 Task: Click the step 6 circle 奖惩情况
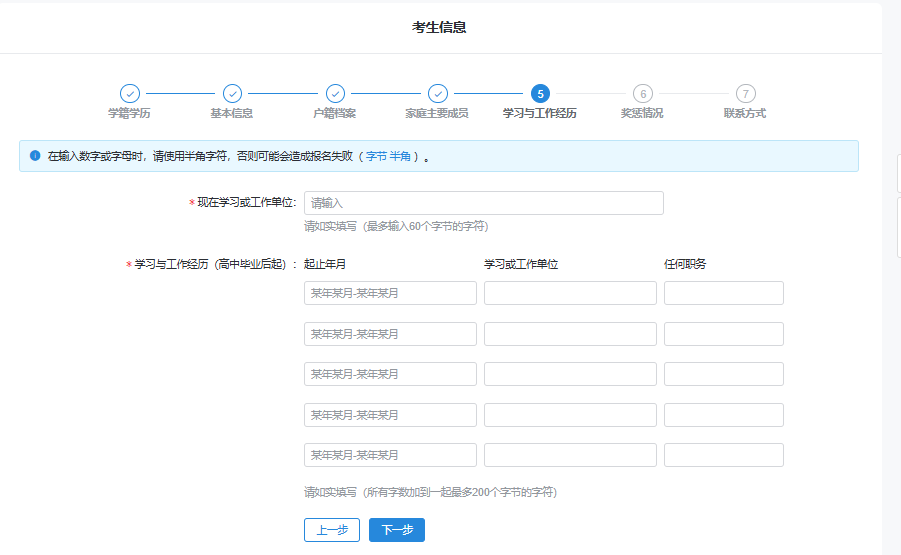coord(643,93)
